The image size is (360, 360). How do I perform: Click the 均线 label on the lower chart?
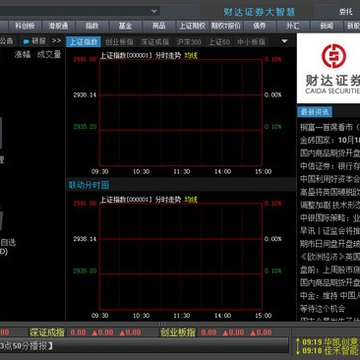tap(191, 199)
